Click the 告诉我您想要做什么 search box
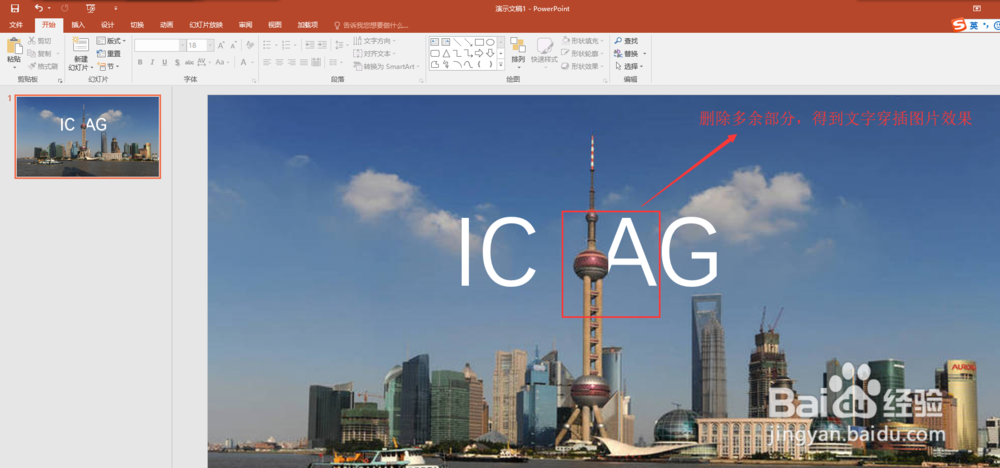1000x468 pixels. pos(372,25)
